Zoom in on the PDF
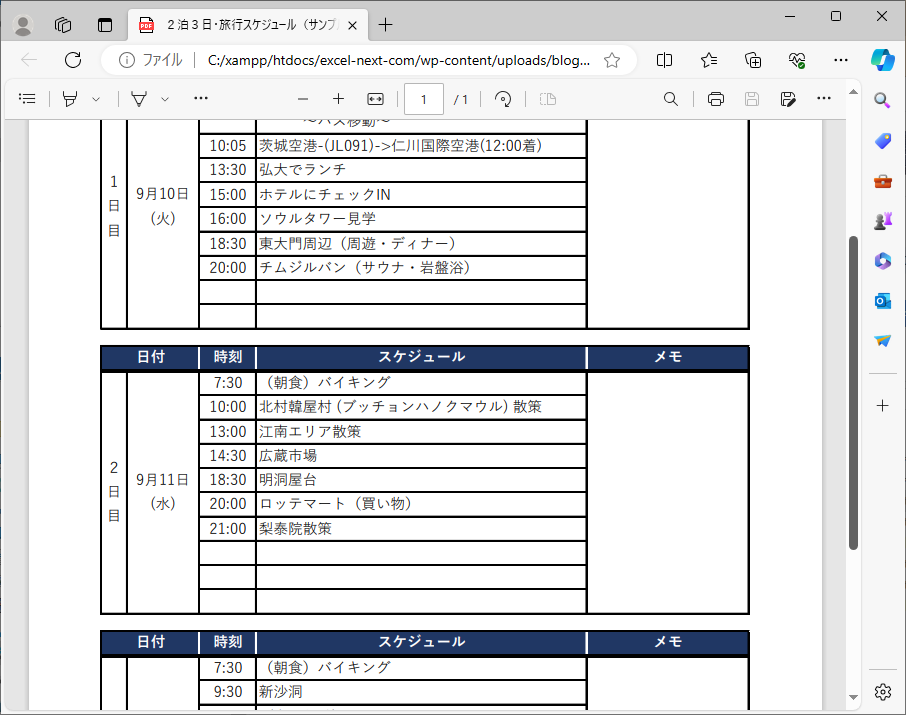906x715 pixels. pos(337,98)
